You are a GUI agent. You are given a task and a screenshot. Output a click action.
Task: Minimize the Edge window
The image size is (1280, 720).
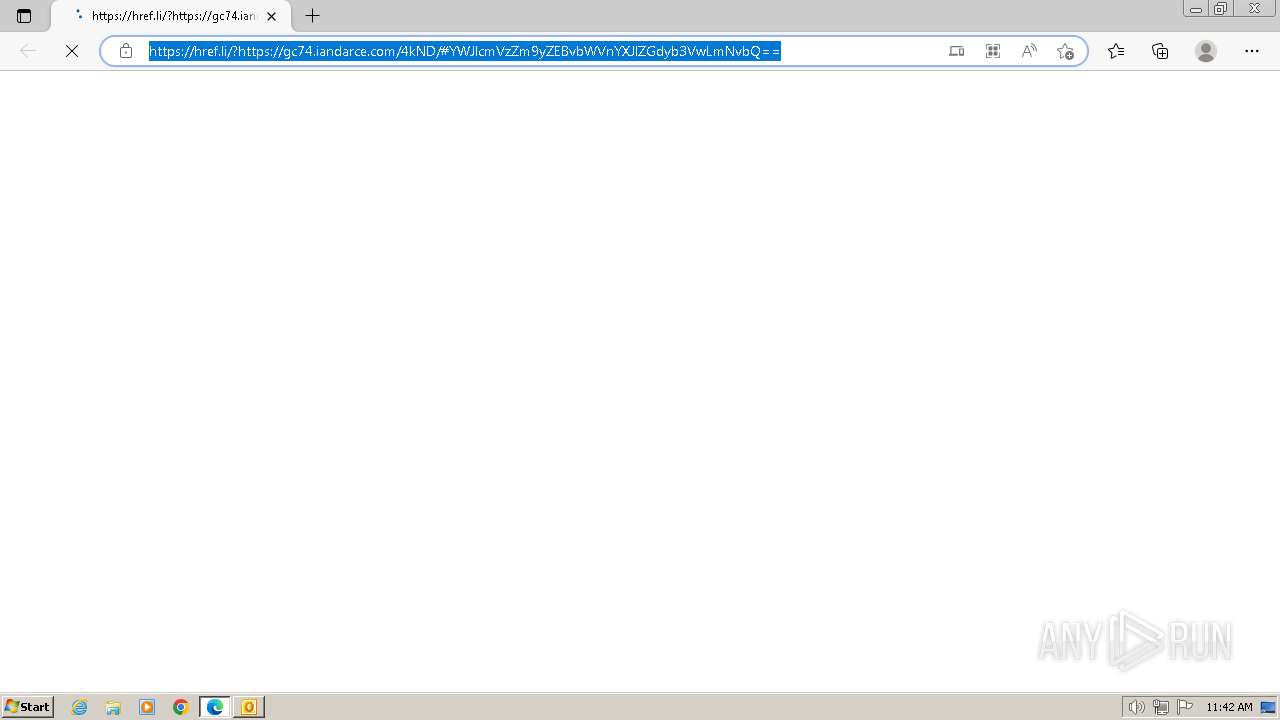pyautogui.click(x=1196, y=9)
